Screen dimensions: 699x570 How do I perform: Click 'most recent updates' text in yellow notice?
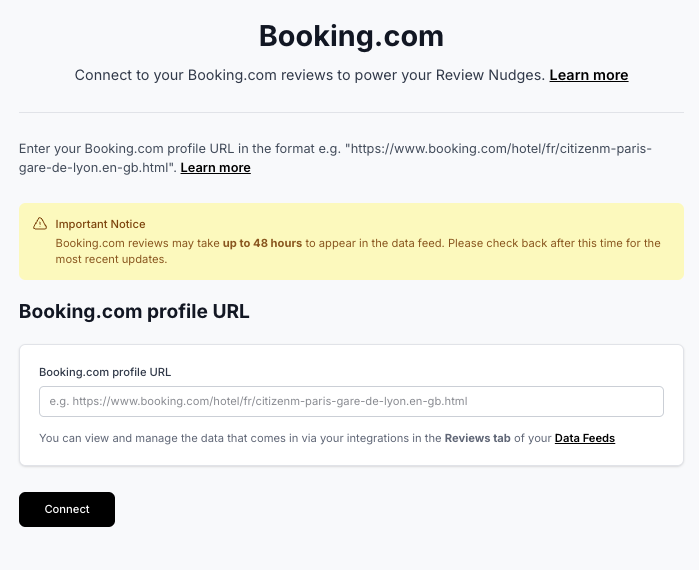[x=111, y=259]
